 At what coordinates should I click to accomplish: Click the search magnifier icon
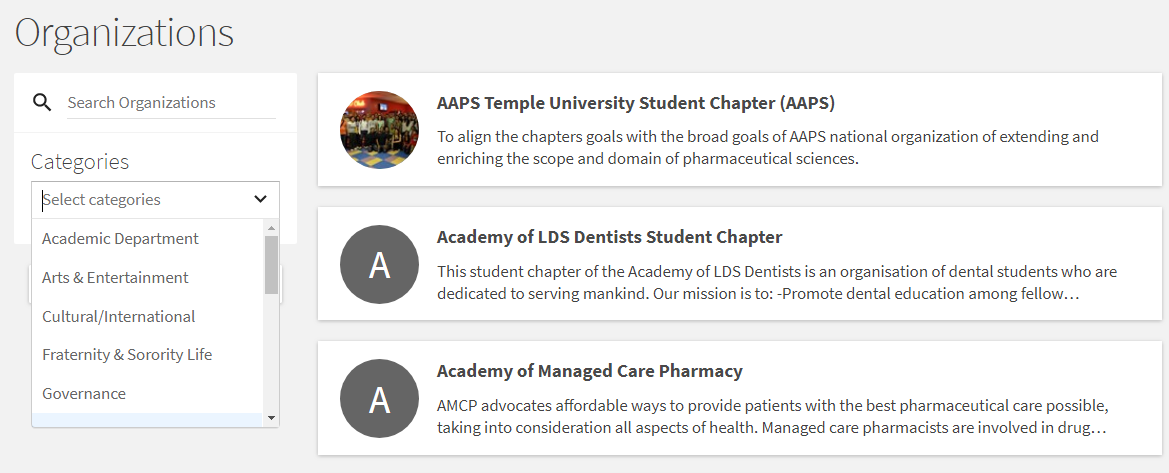42,102
